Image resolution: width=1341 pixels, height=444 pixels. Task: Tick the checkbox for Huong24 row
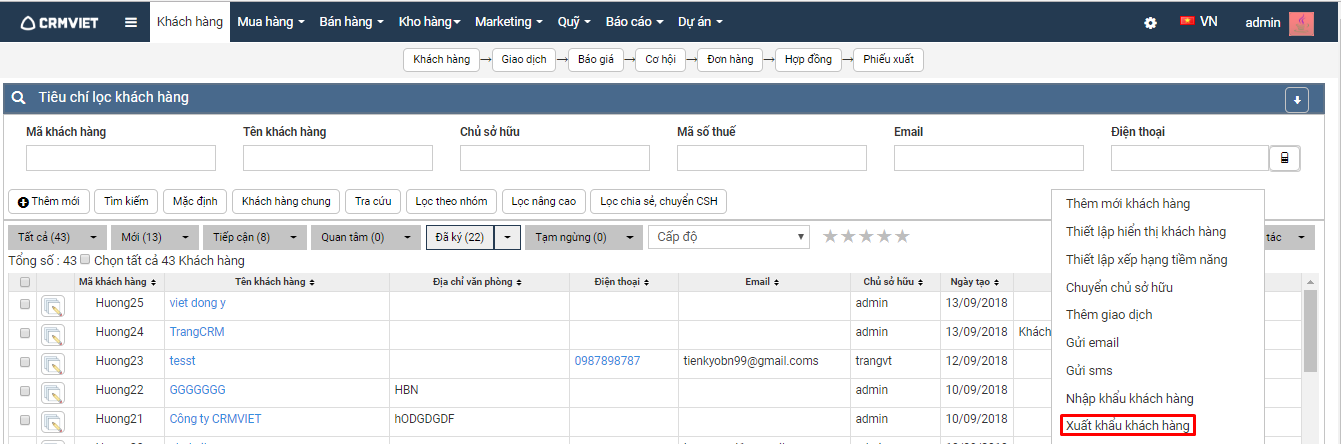pyautogui.click(x=25, y=333)
